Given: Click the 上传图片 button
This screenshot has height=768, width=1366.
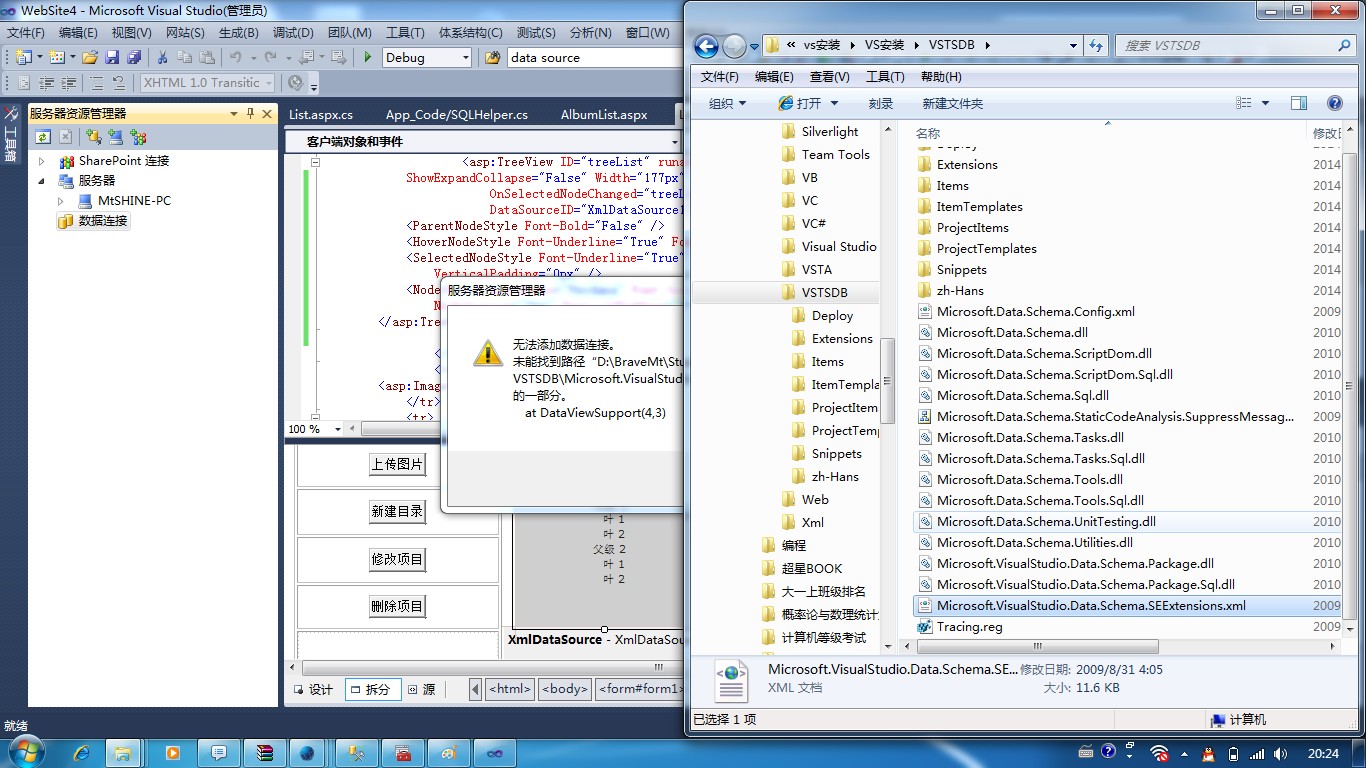Looking at the screenshot, I should coord(397,464).
